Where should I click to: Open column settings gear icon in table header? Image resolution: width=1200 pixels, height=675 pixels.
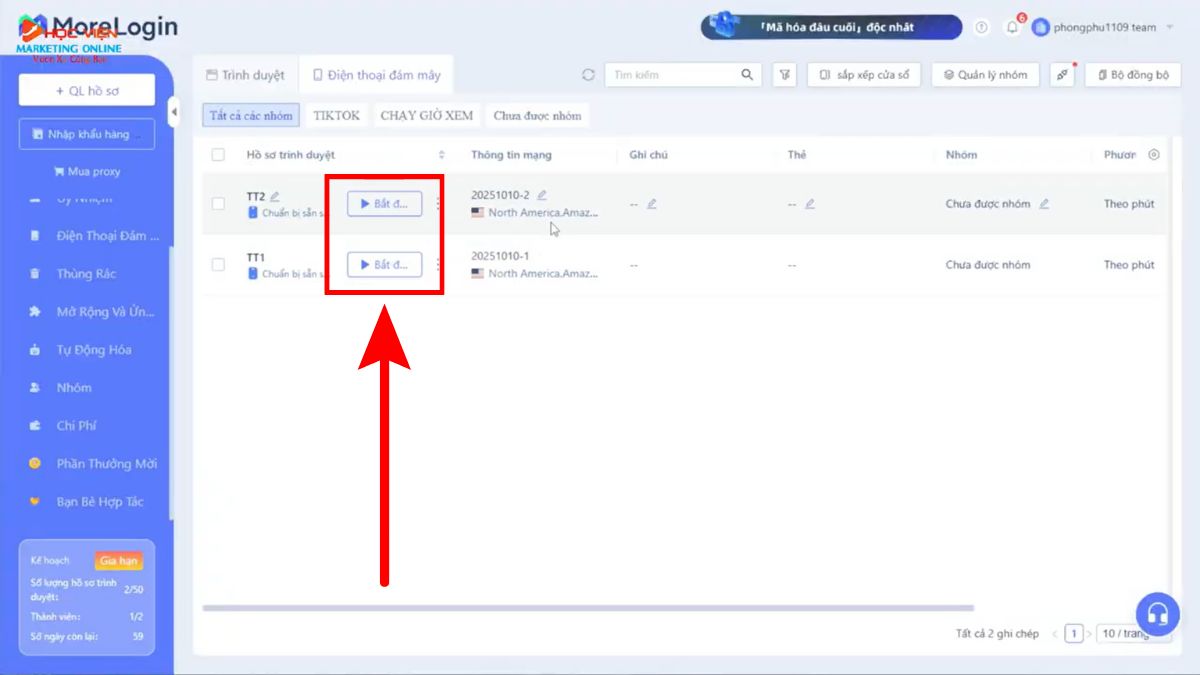(x=1154, y=155)
